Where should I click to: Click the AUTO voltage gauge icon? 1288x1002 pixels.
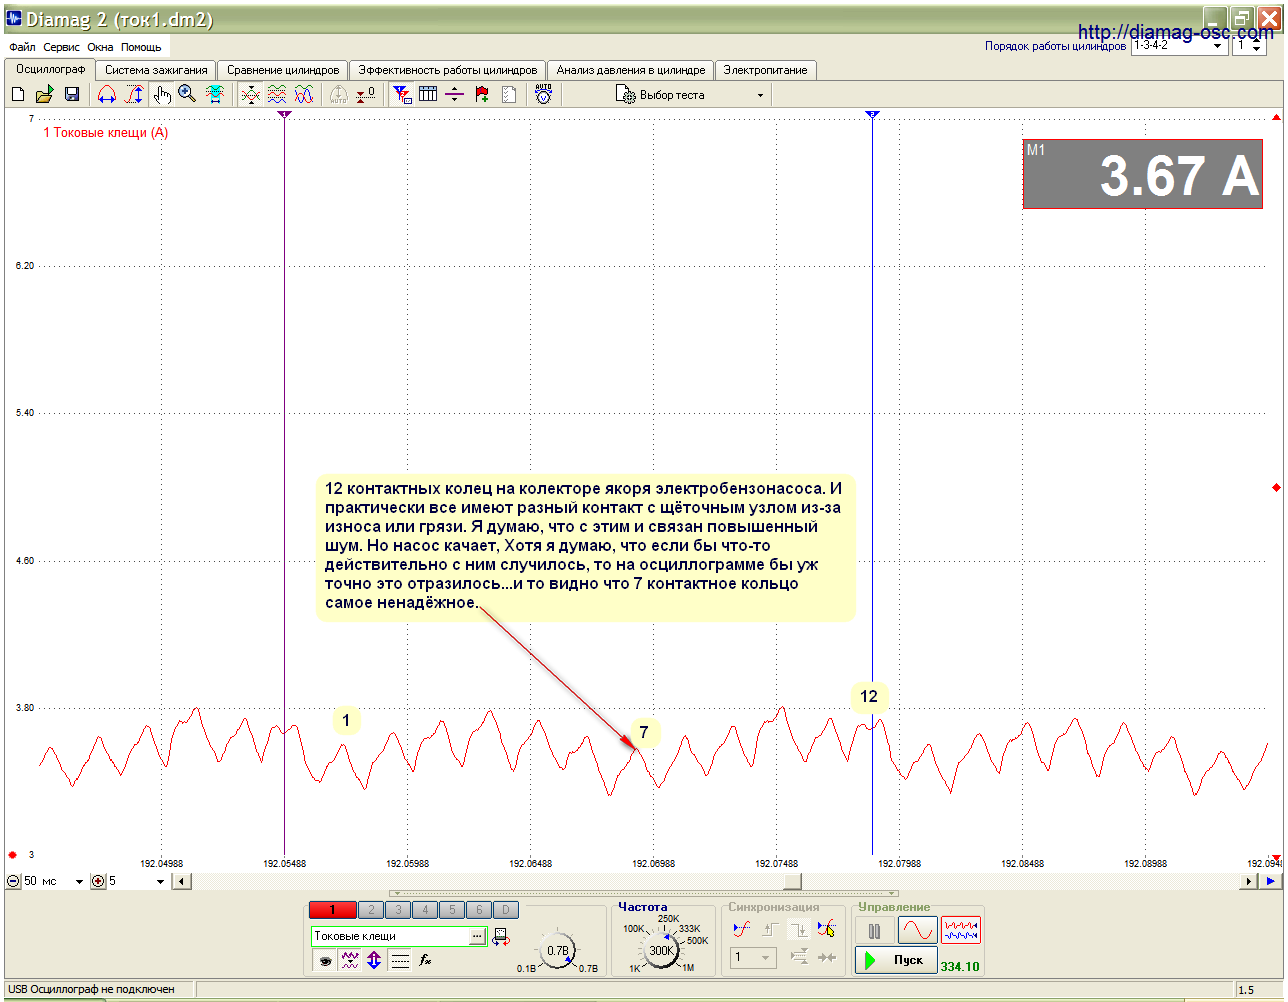point(543,94)
